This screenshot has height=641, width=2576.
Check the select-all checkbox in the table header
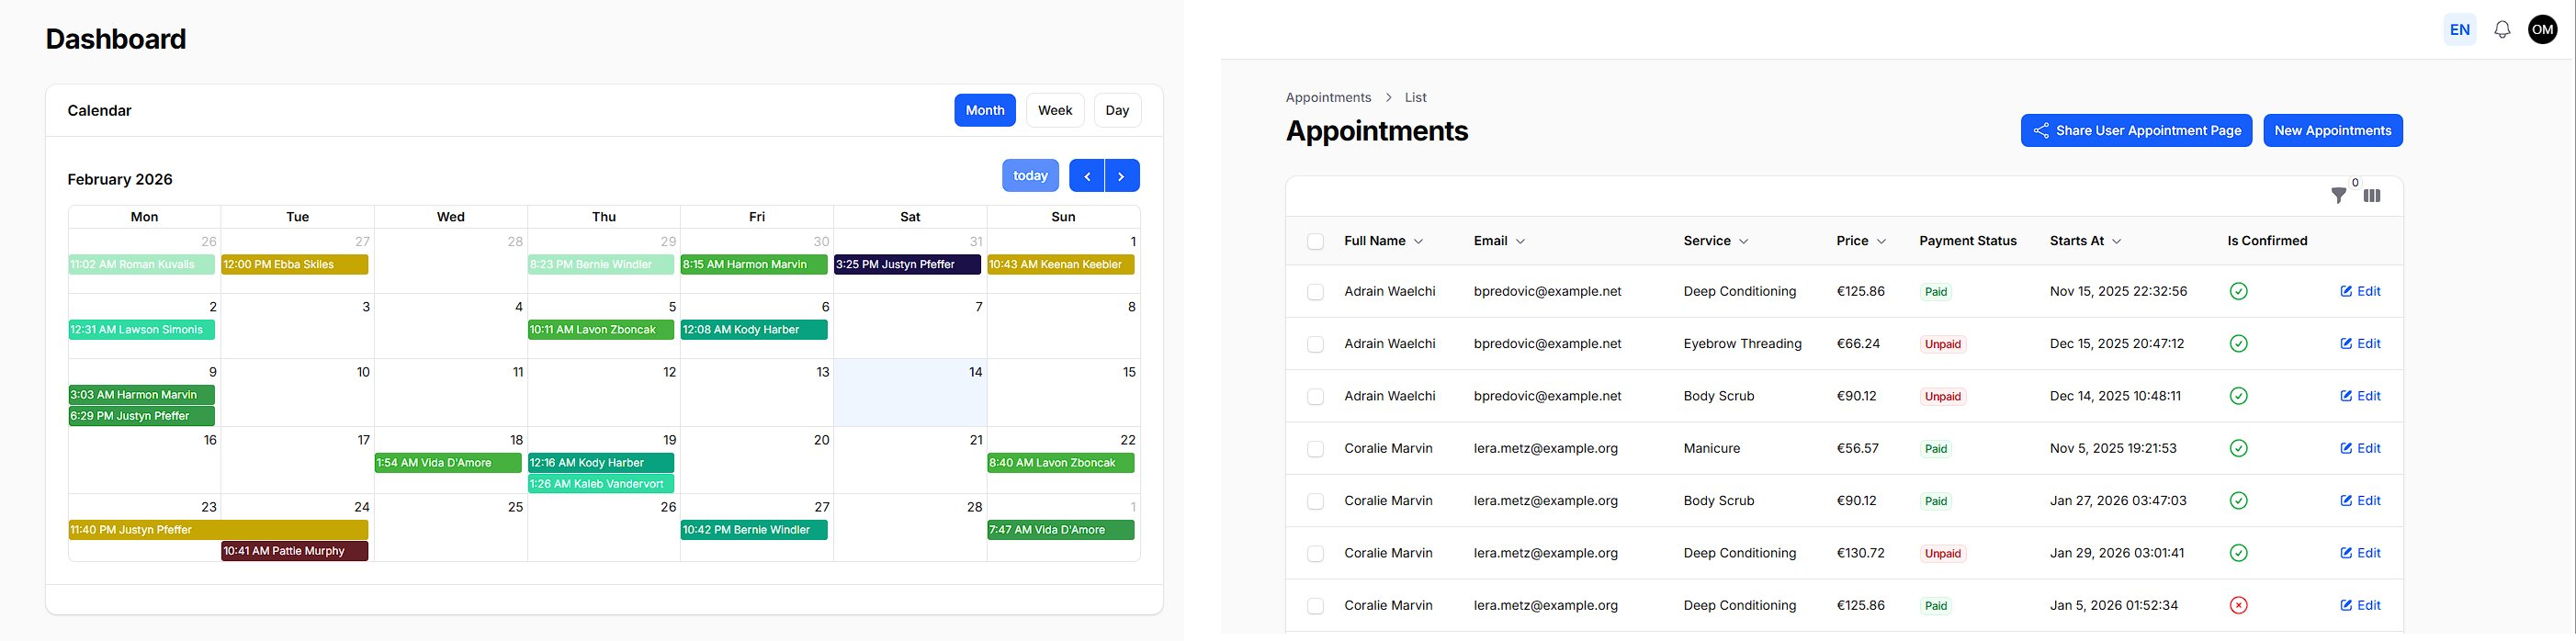click(1315, 241)
